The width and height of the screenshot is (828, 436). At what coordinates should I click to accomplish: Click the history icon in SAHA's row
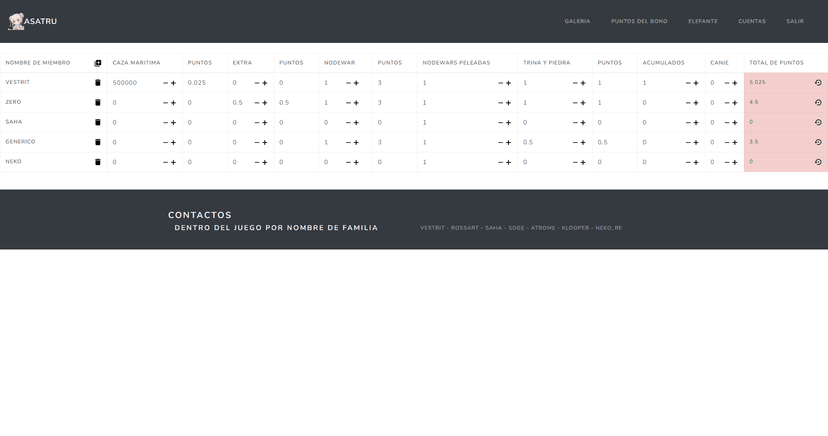(x=818, y=122)
